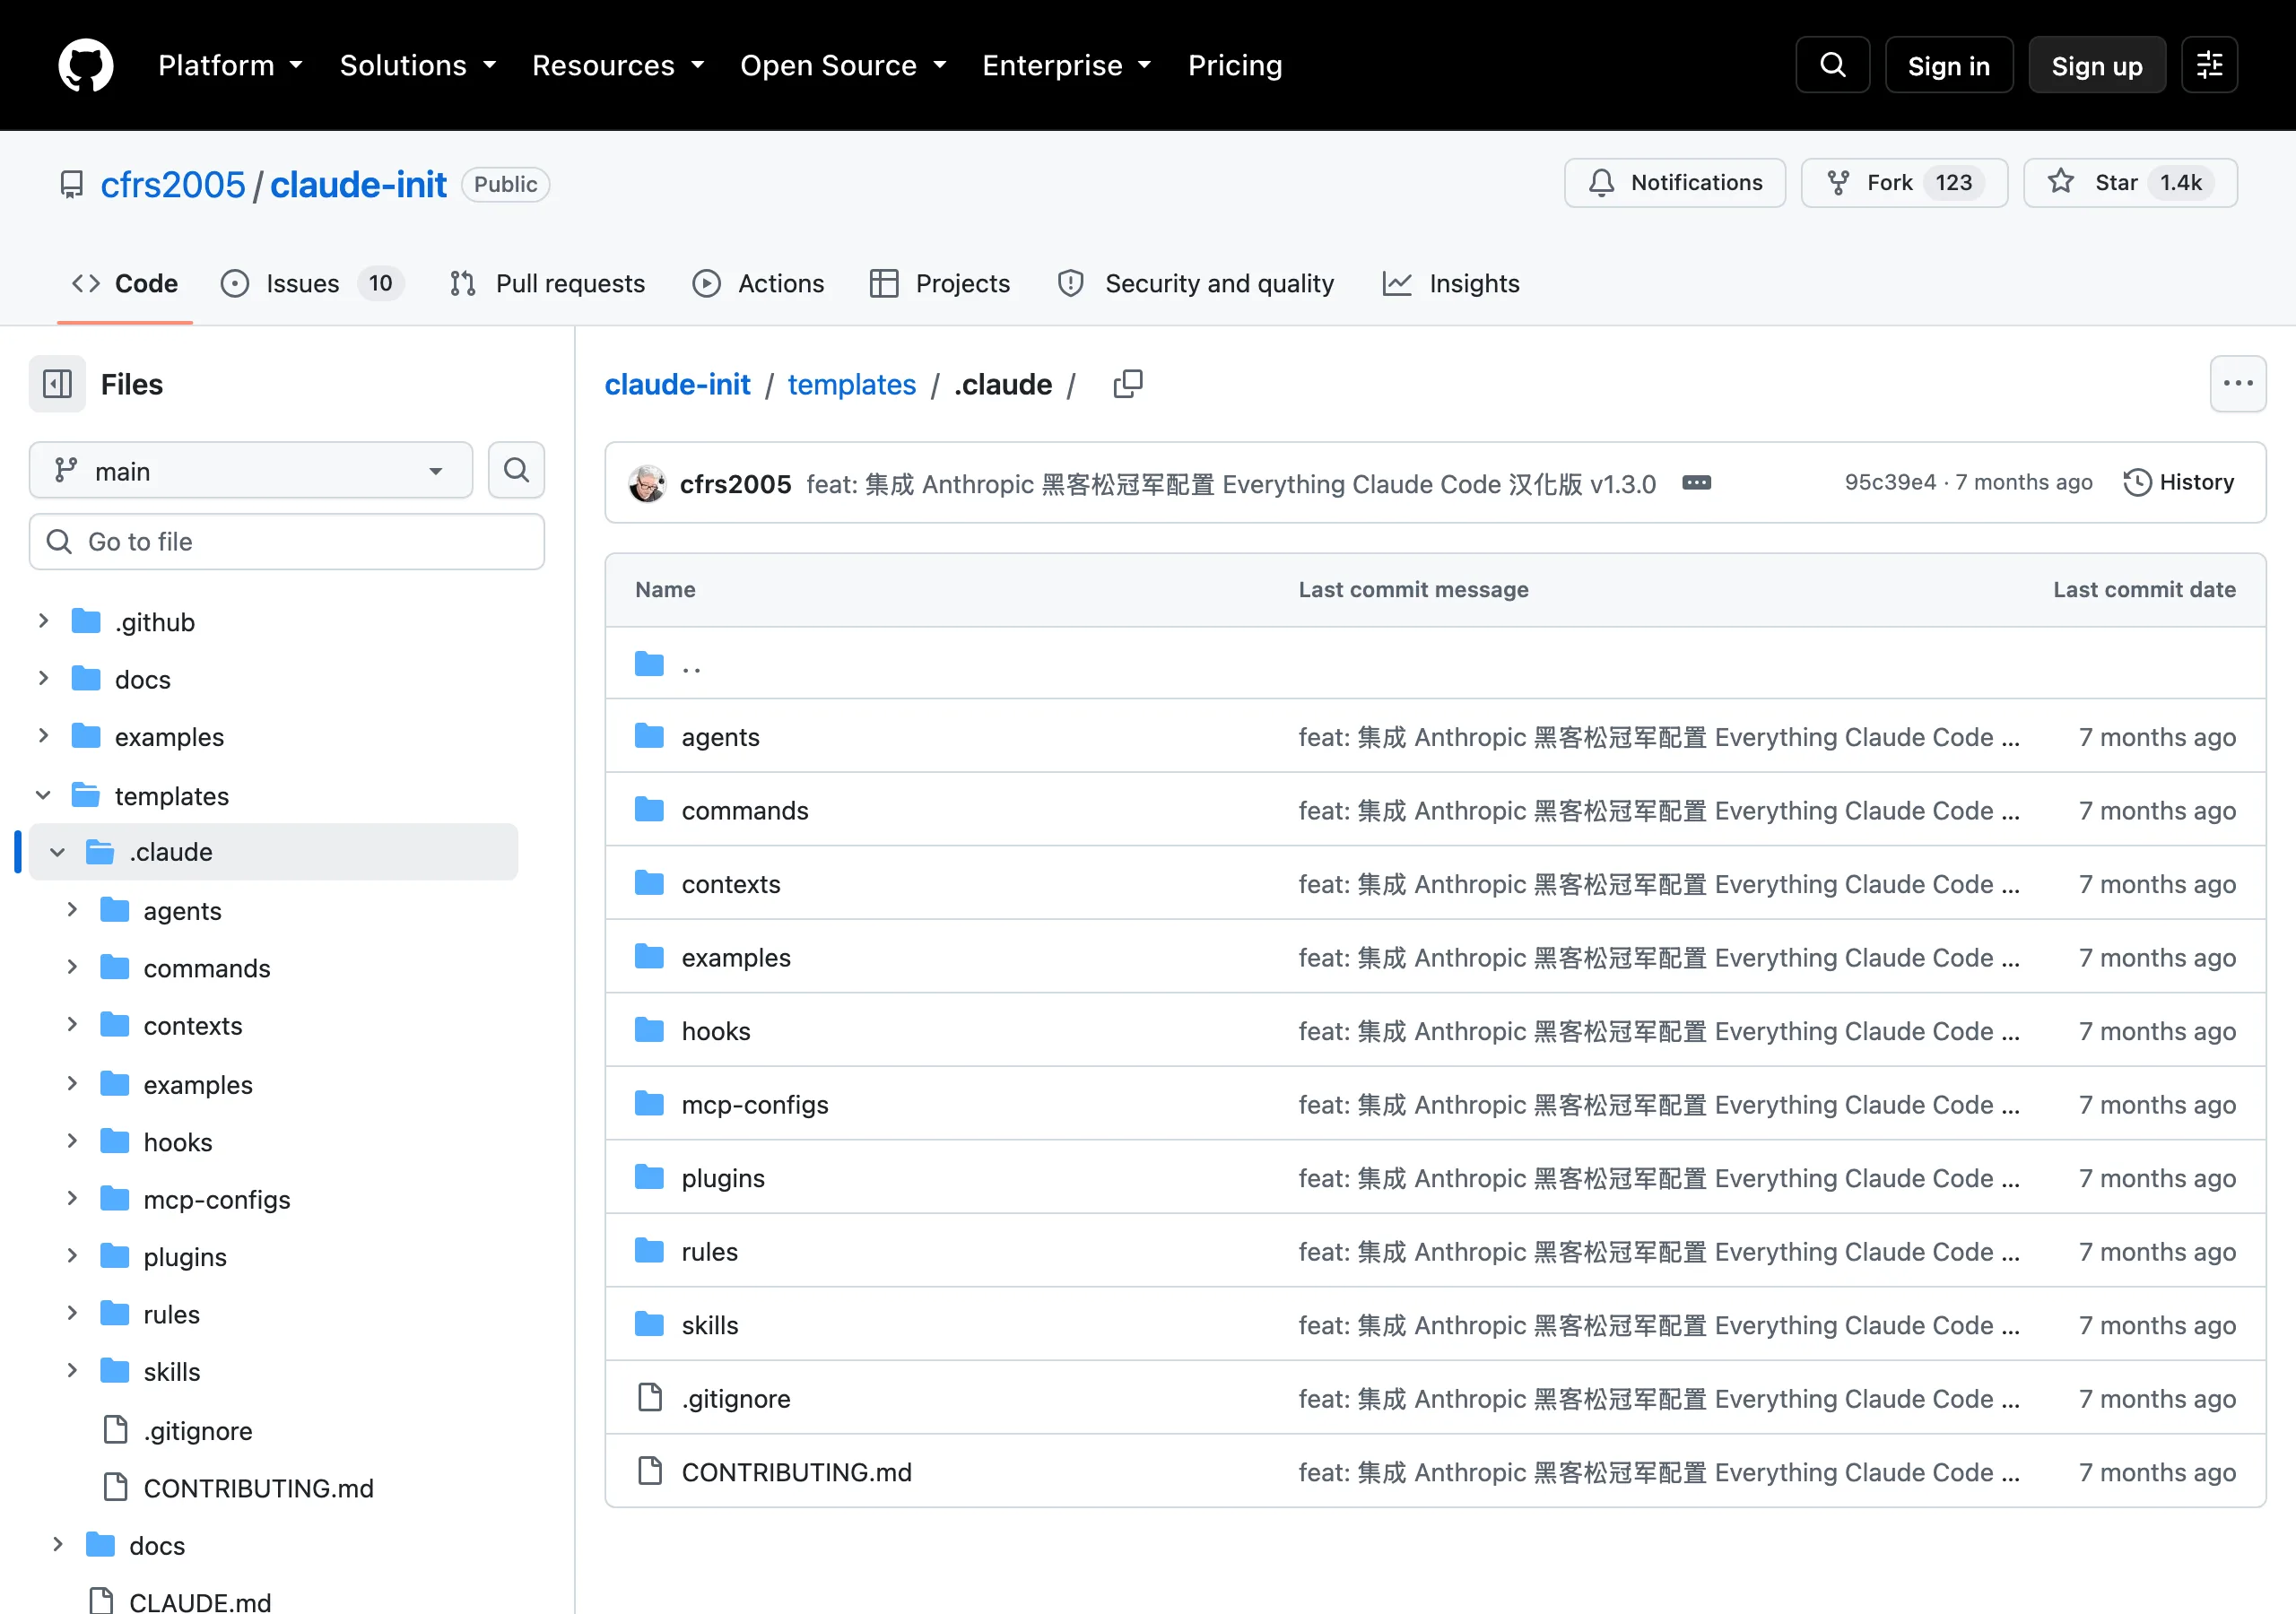Focus the Go to file input

click(287, 542)
